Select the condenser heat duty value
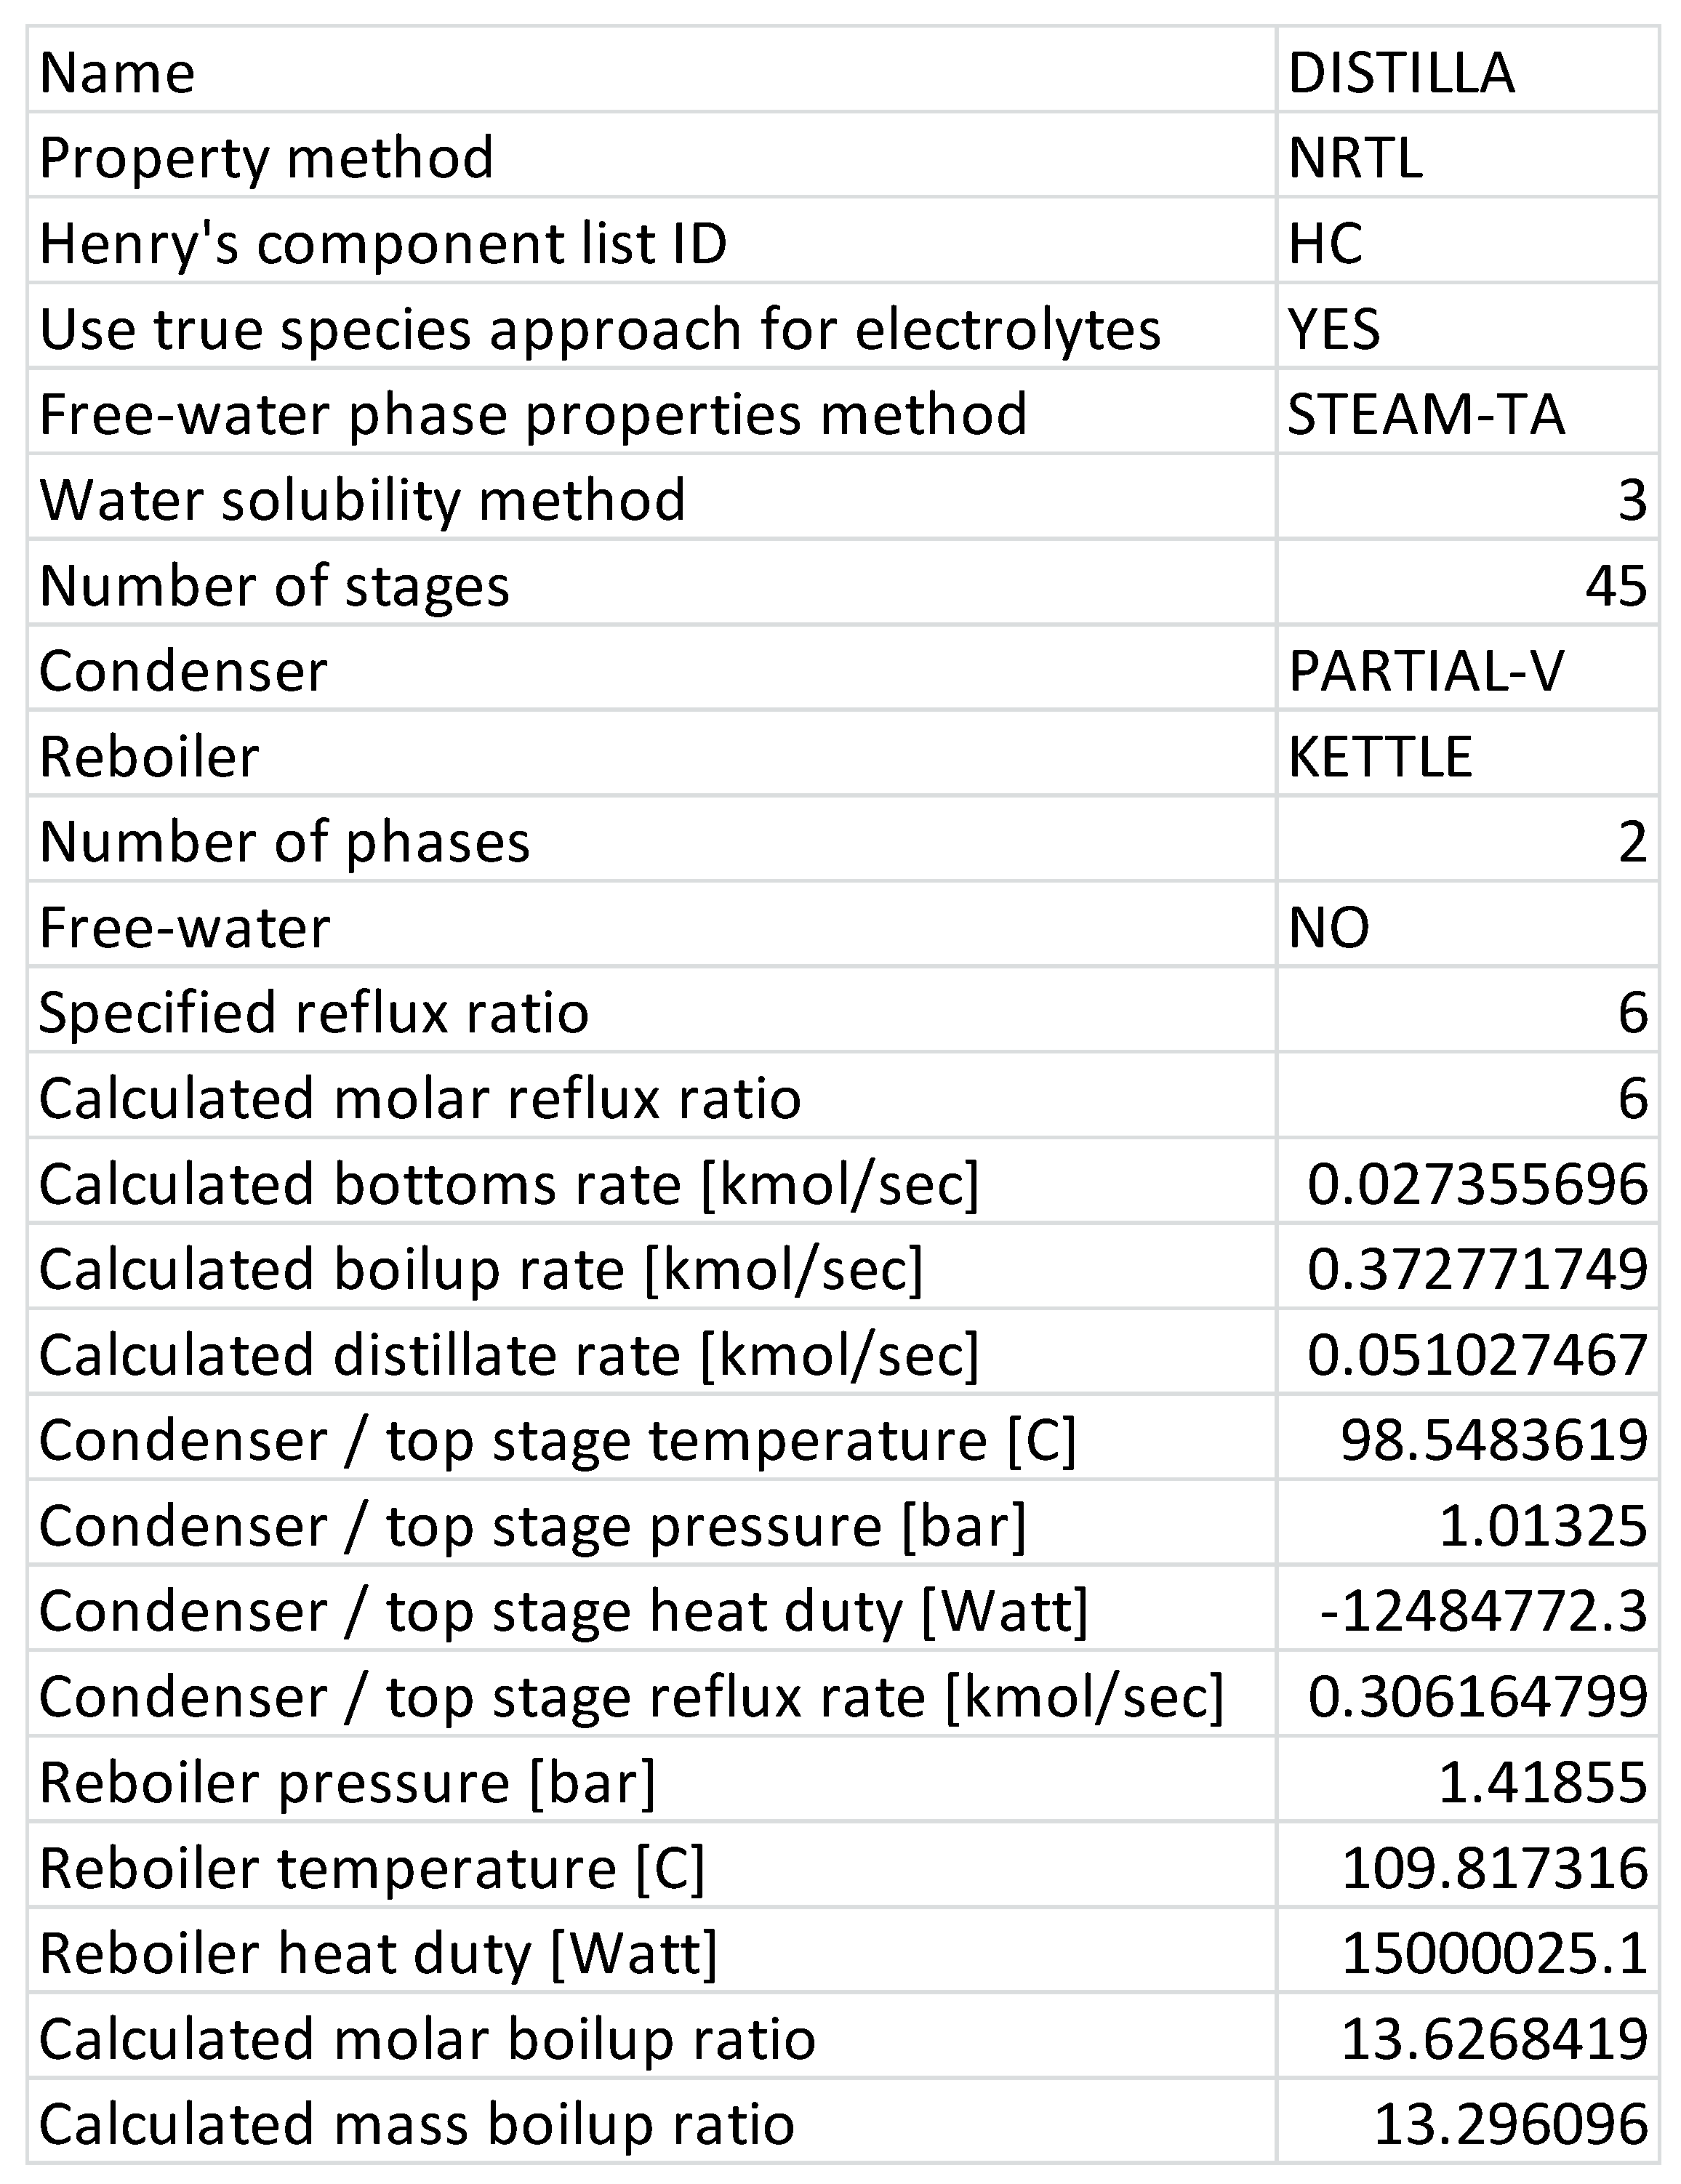This screenshot has height=2184, width=1681. pyautogui.click(x=1483, y=1611)
